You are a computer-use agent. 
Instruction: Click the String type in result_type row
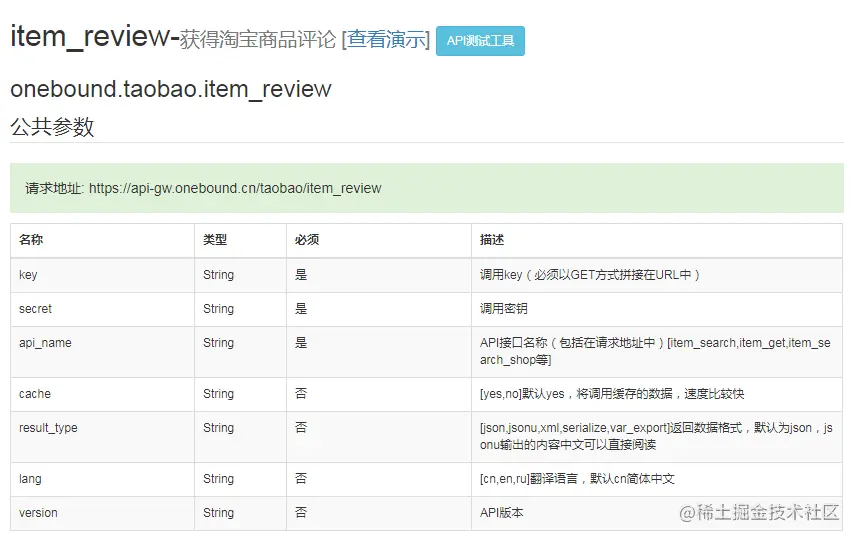coord(219,428)
